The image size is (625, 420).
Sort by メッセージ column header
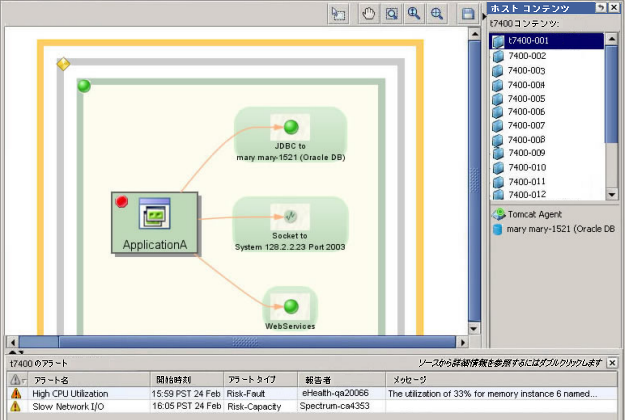tap(501, 379)
